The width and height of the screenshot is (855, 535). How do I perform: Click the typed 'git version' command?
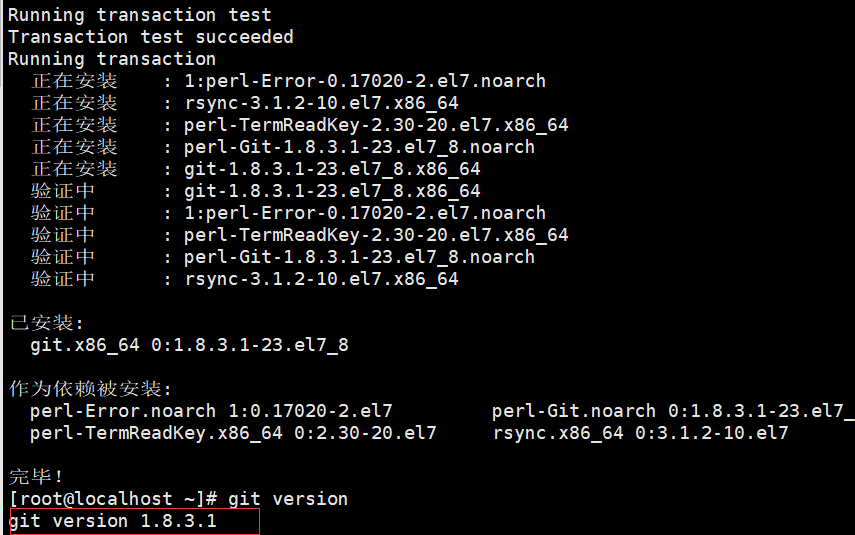[288, 499]
